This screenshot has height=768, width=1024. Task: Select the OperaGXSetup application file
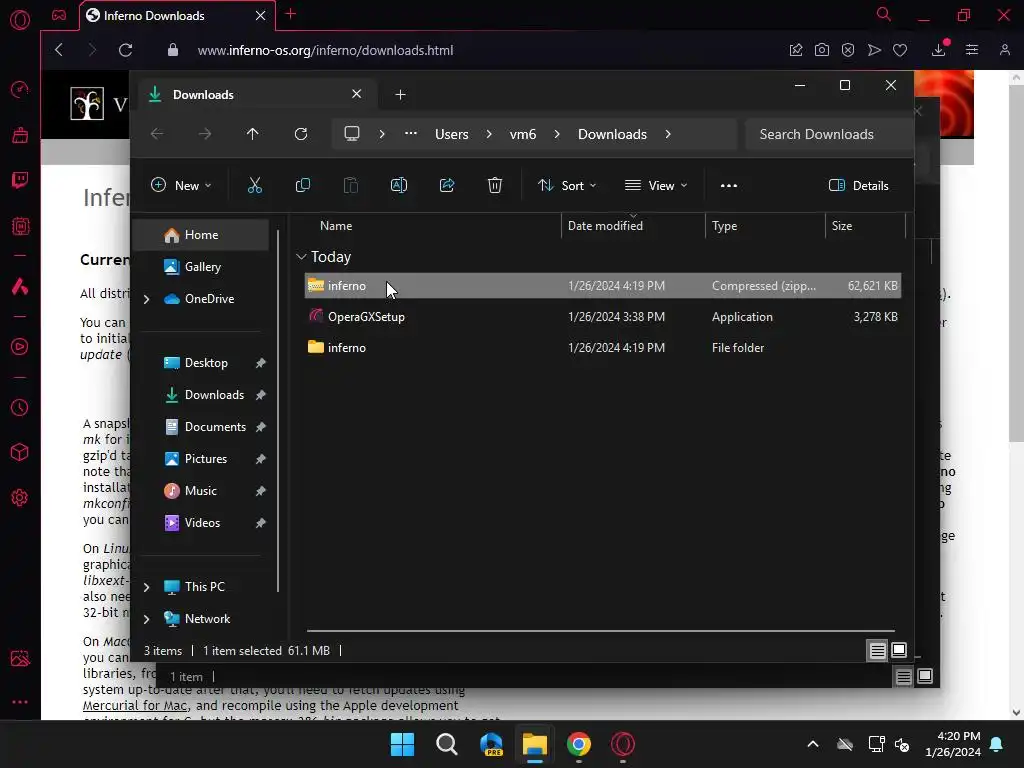(602, 317)
